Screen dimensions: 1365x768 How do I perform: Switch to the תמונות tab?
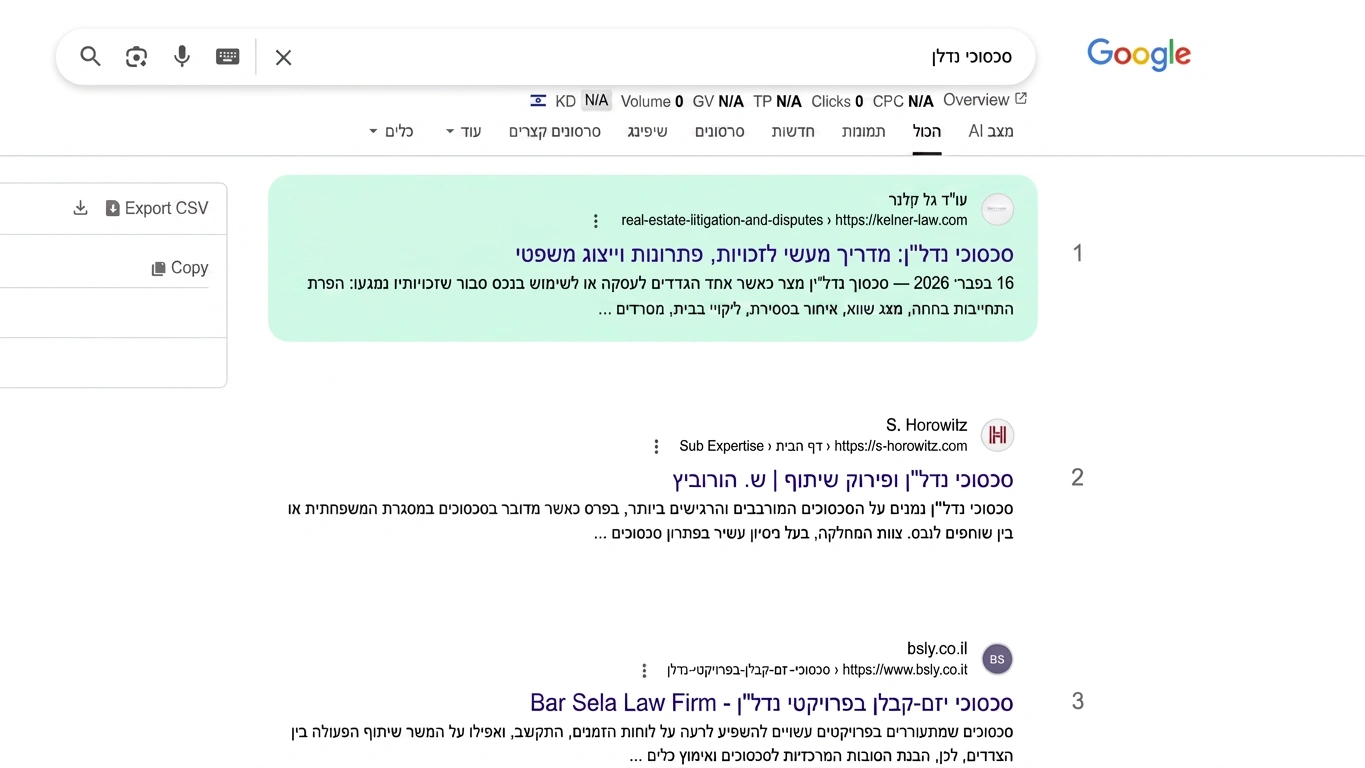coord(864,131)
